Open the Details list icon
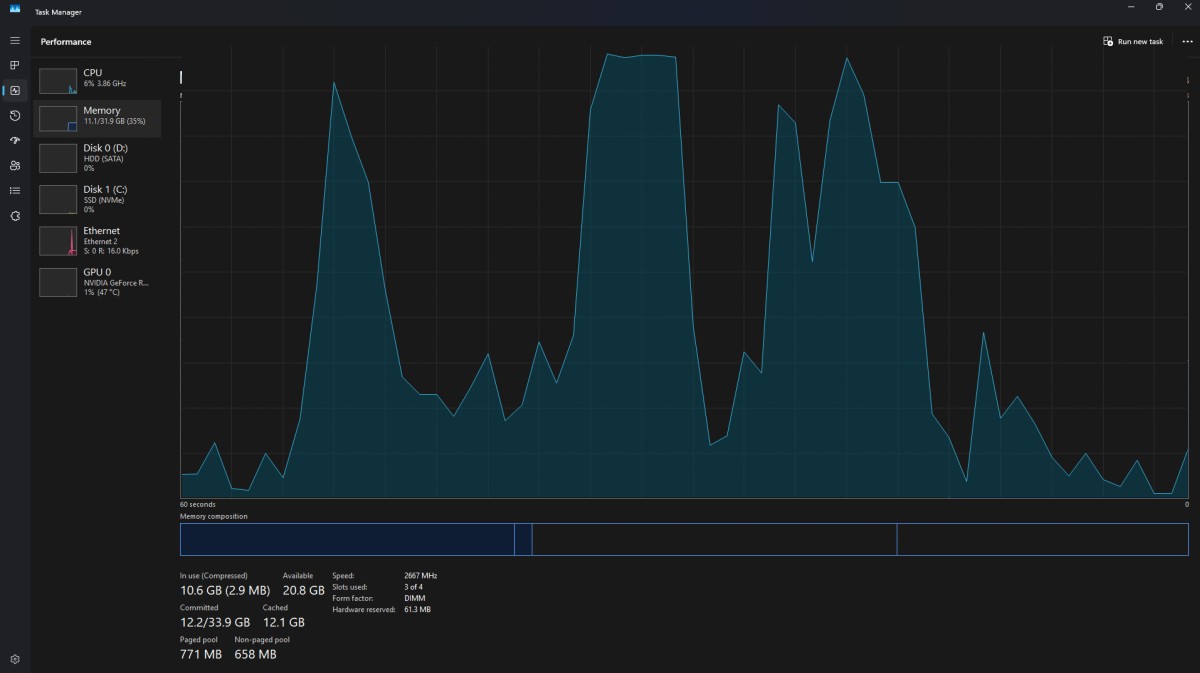This screenshot has height=673, width=1200. click(15, 190)
